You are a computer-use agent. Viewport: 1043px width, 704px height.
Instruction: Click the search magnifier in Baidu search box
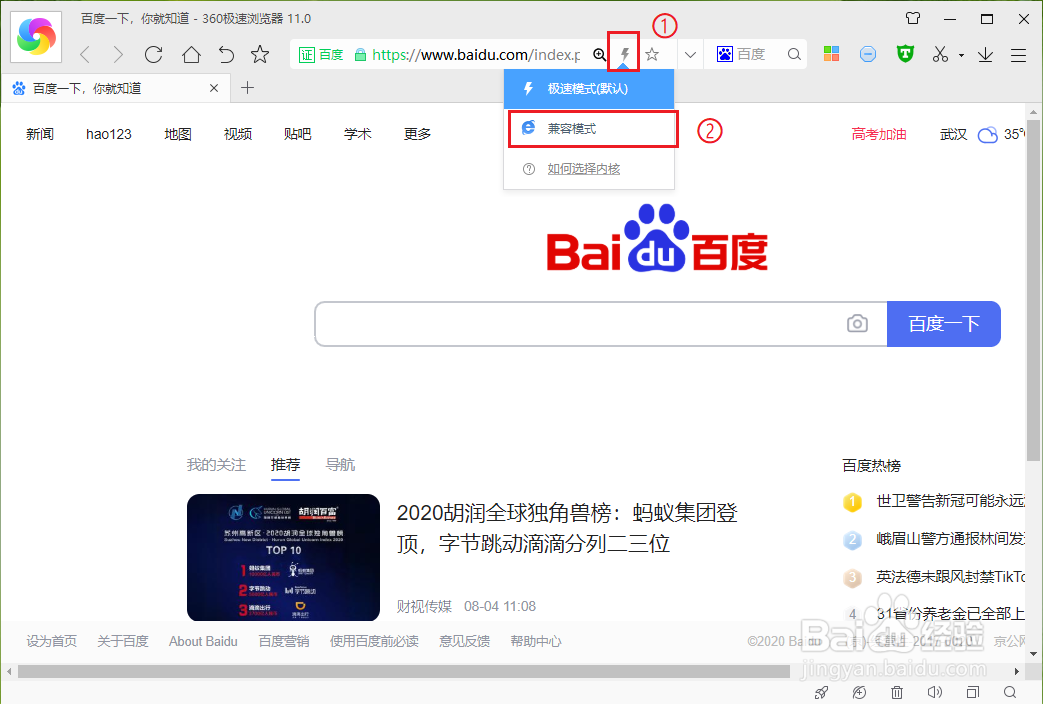tap(794, 55)
